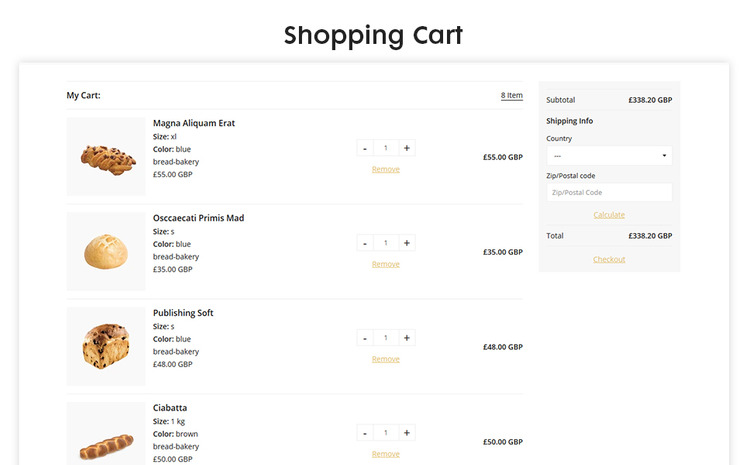Screen dimensions: 748x465
Task: Click the Total £338.20 GBP value
Action: click(x=650, y=236)
